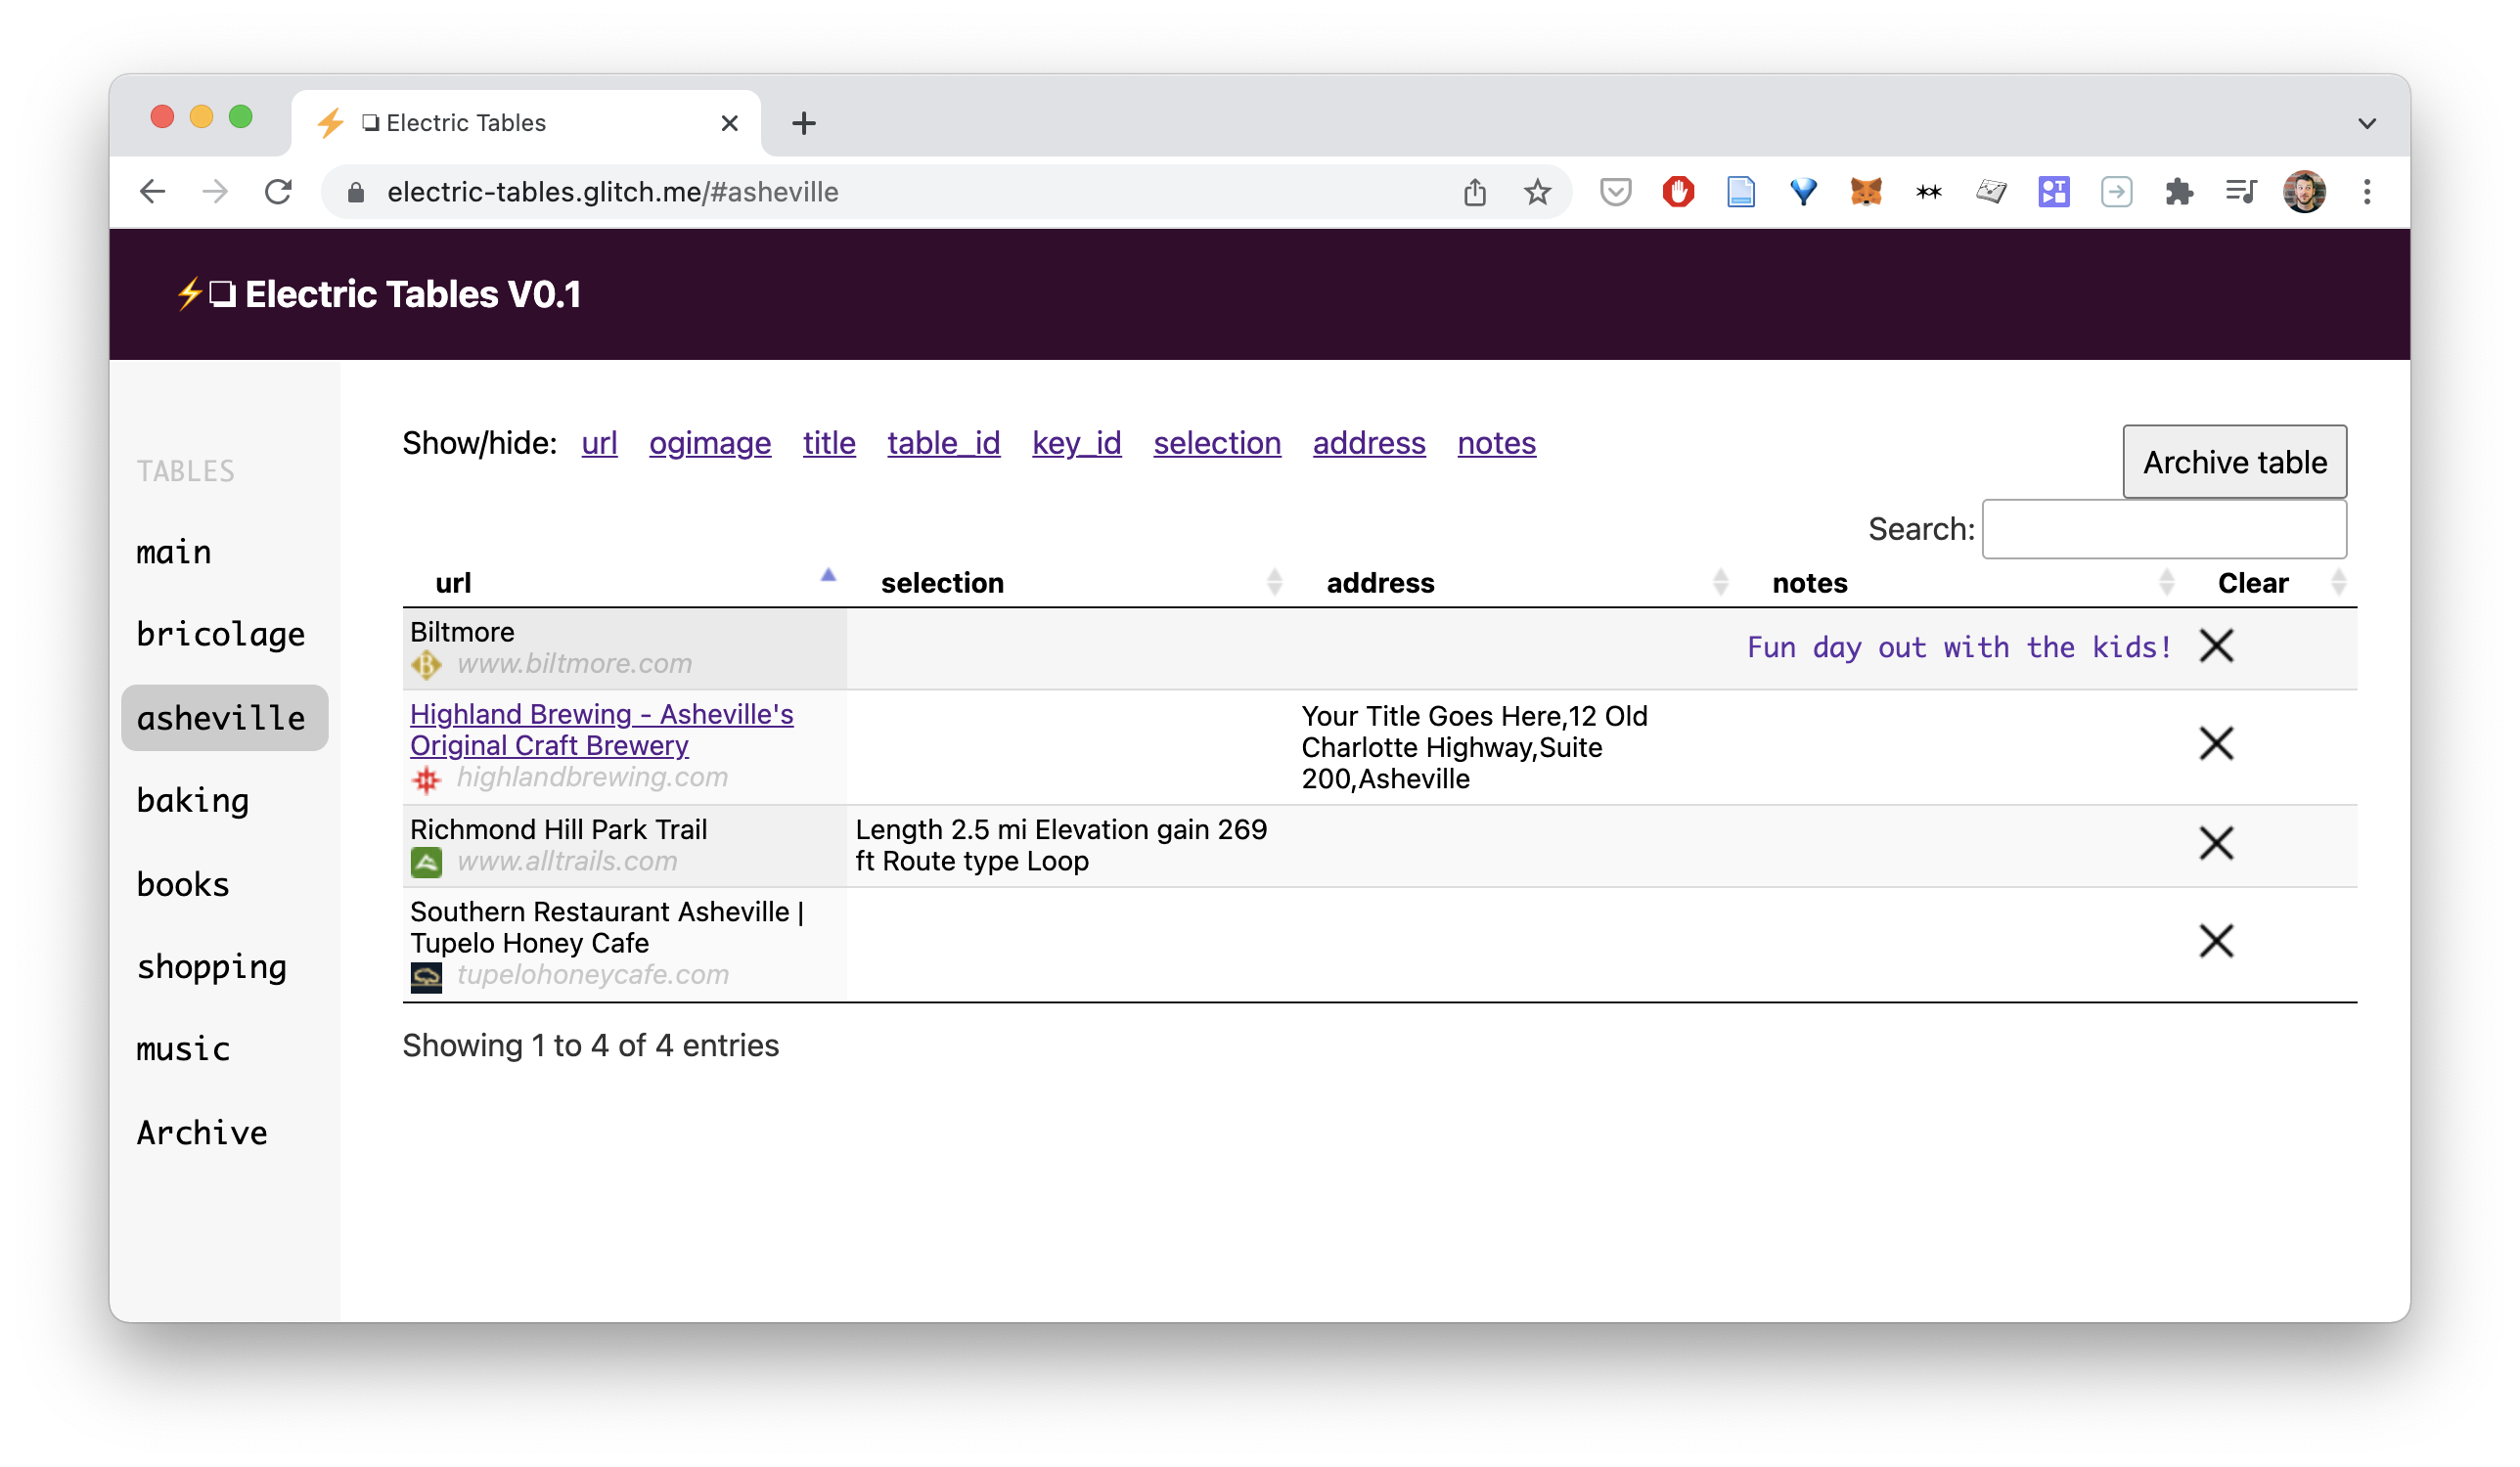
Task: Click the gray pen-and-paper extension icon
Action: pos(1991,192)
